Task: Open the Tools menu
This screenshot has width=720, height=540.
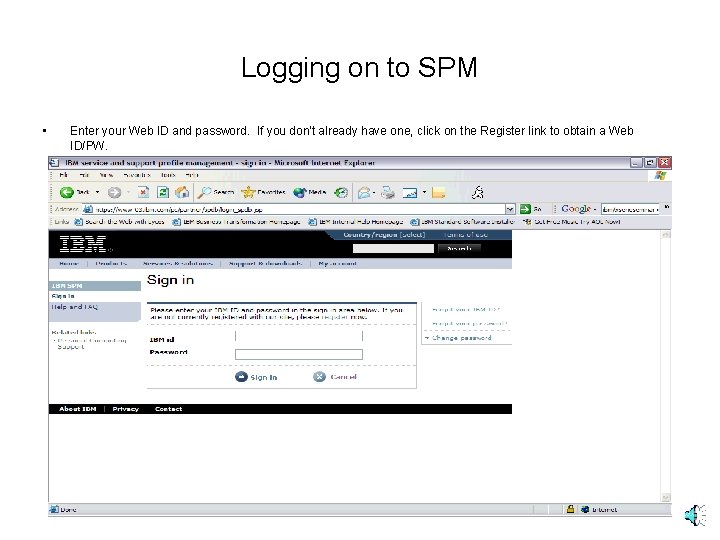Action: [x=168, y=175]
